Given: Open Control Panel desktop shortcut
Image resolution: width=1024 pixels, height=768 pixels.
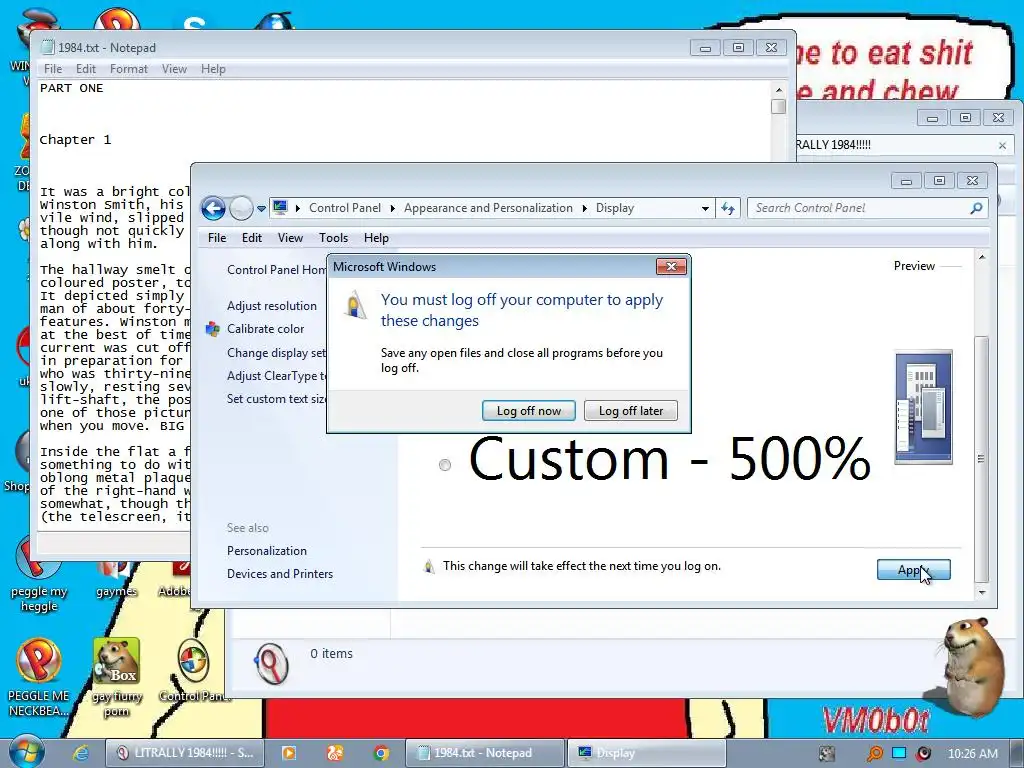Looking at the screenshot, I should point(195,672).
